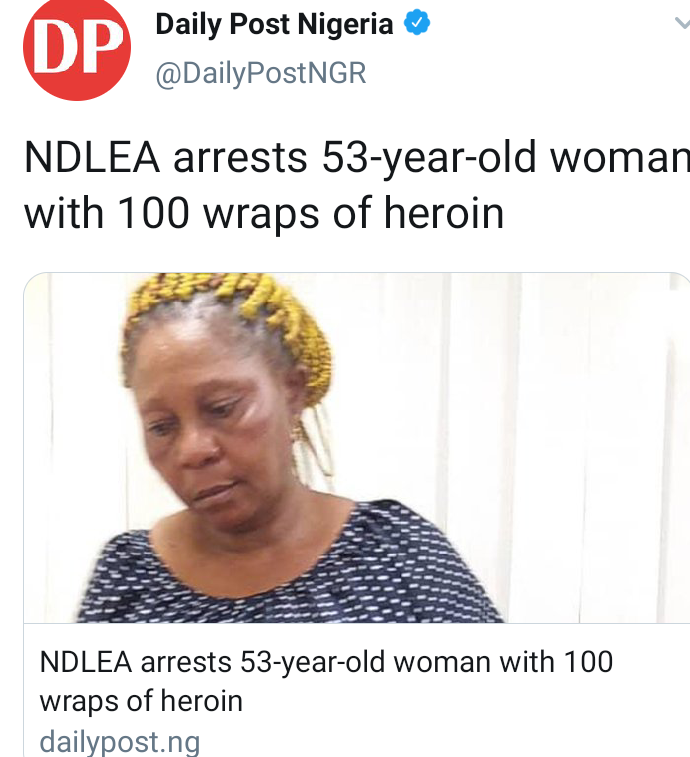The height and width of the screenshot is (757, 690).
Task: Expand the tweet options chevron
Action: 682,23
